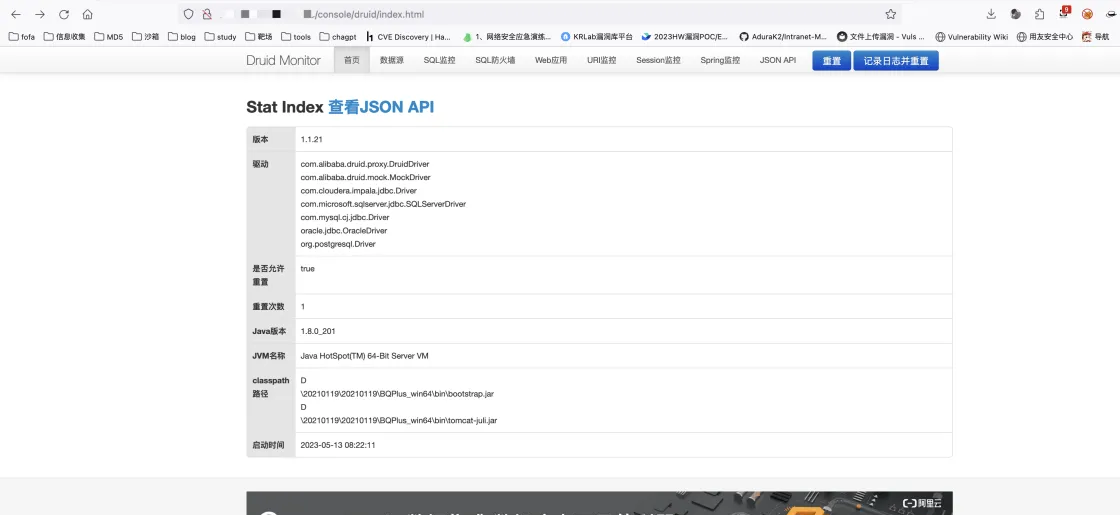Screen dimensions: 1120x515
Task: Click the blue 重置 button
Action: click(x=831, y=61)
